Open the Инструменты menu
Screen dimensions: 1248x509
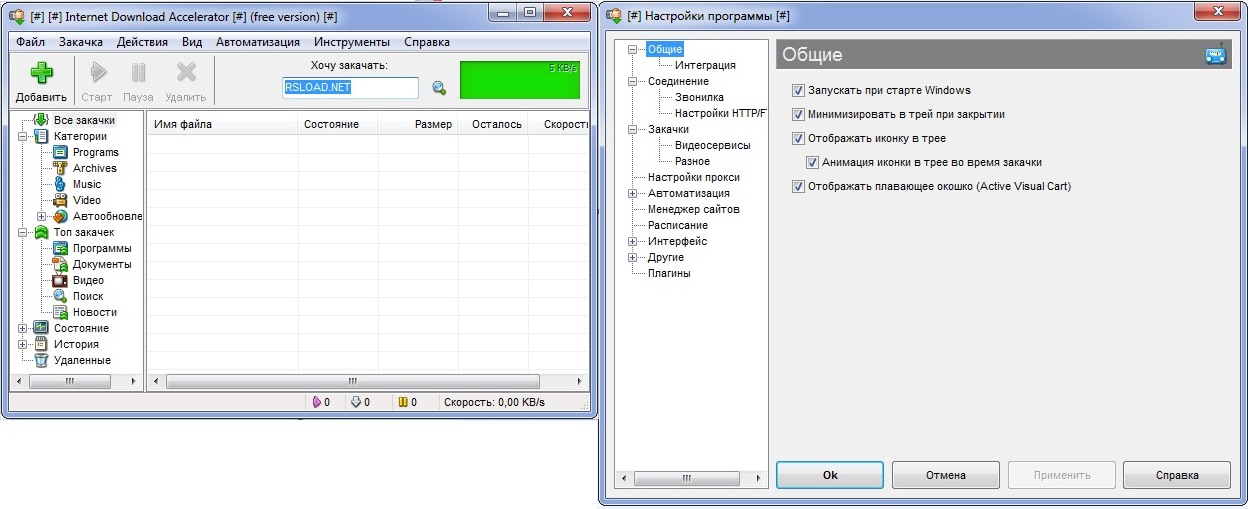pos(352,42)
